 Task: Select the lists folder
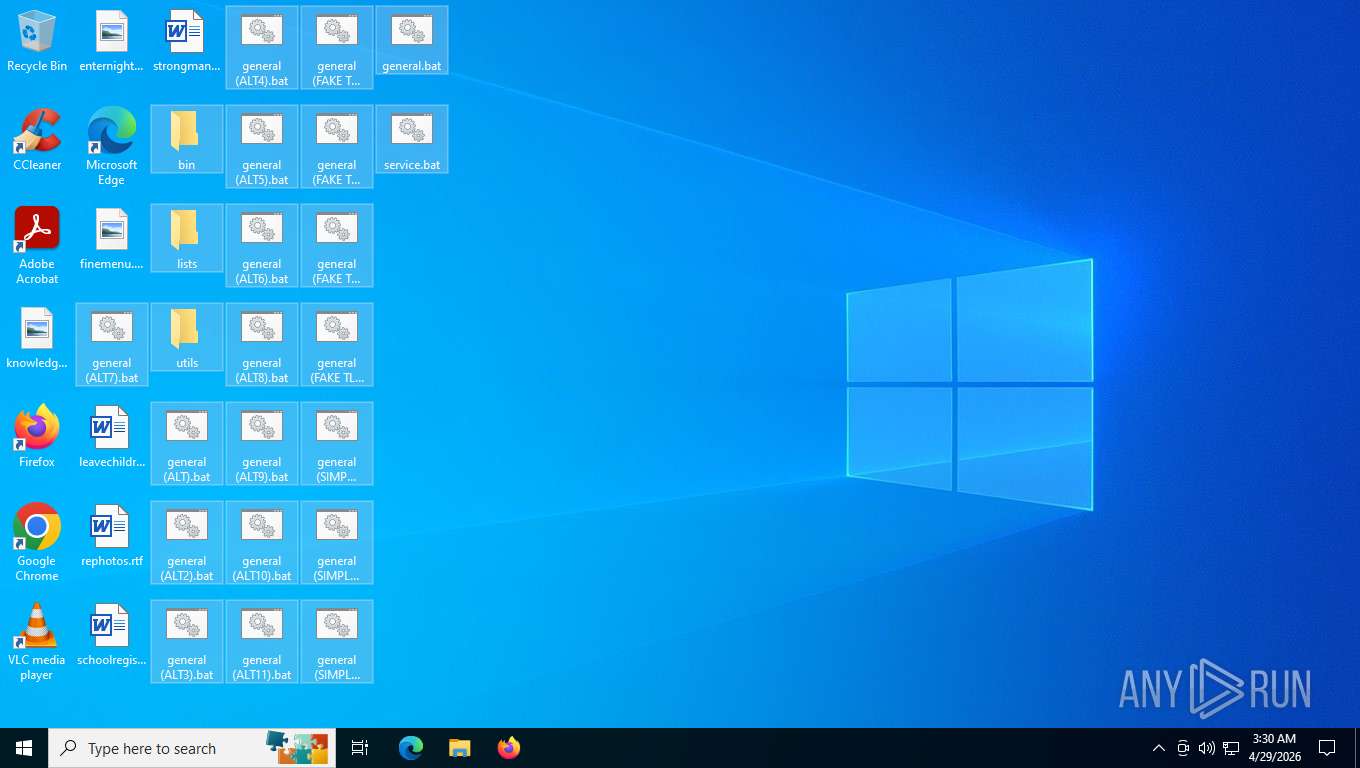pos(187,238)
